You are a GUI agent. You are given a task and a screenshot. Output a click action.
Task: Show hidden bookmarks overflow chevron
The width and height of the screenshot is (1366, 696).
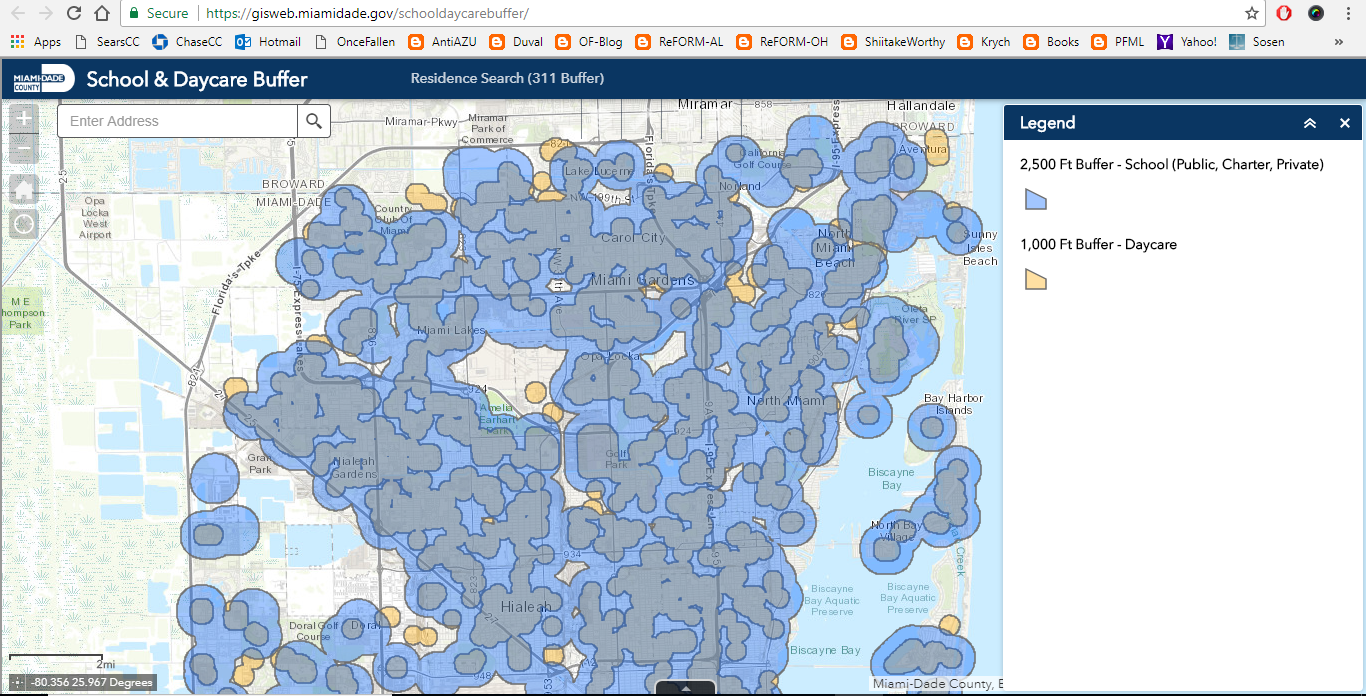[x=1339, y=42]
